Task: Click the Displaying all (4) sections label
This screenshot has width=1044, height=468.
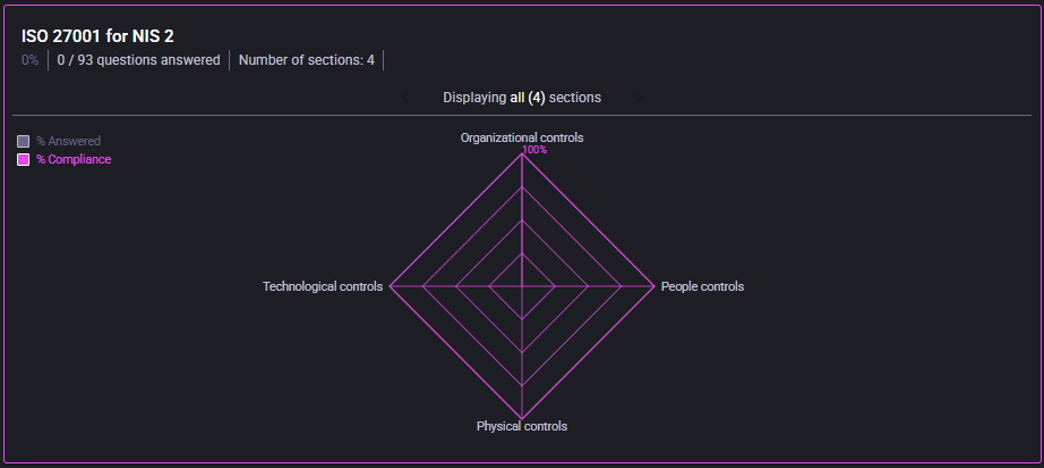Action: [522, 98]
